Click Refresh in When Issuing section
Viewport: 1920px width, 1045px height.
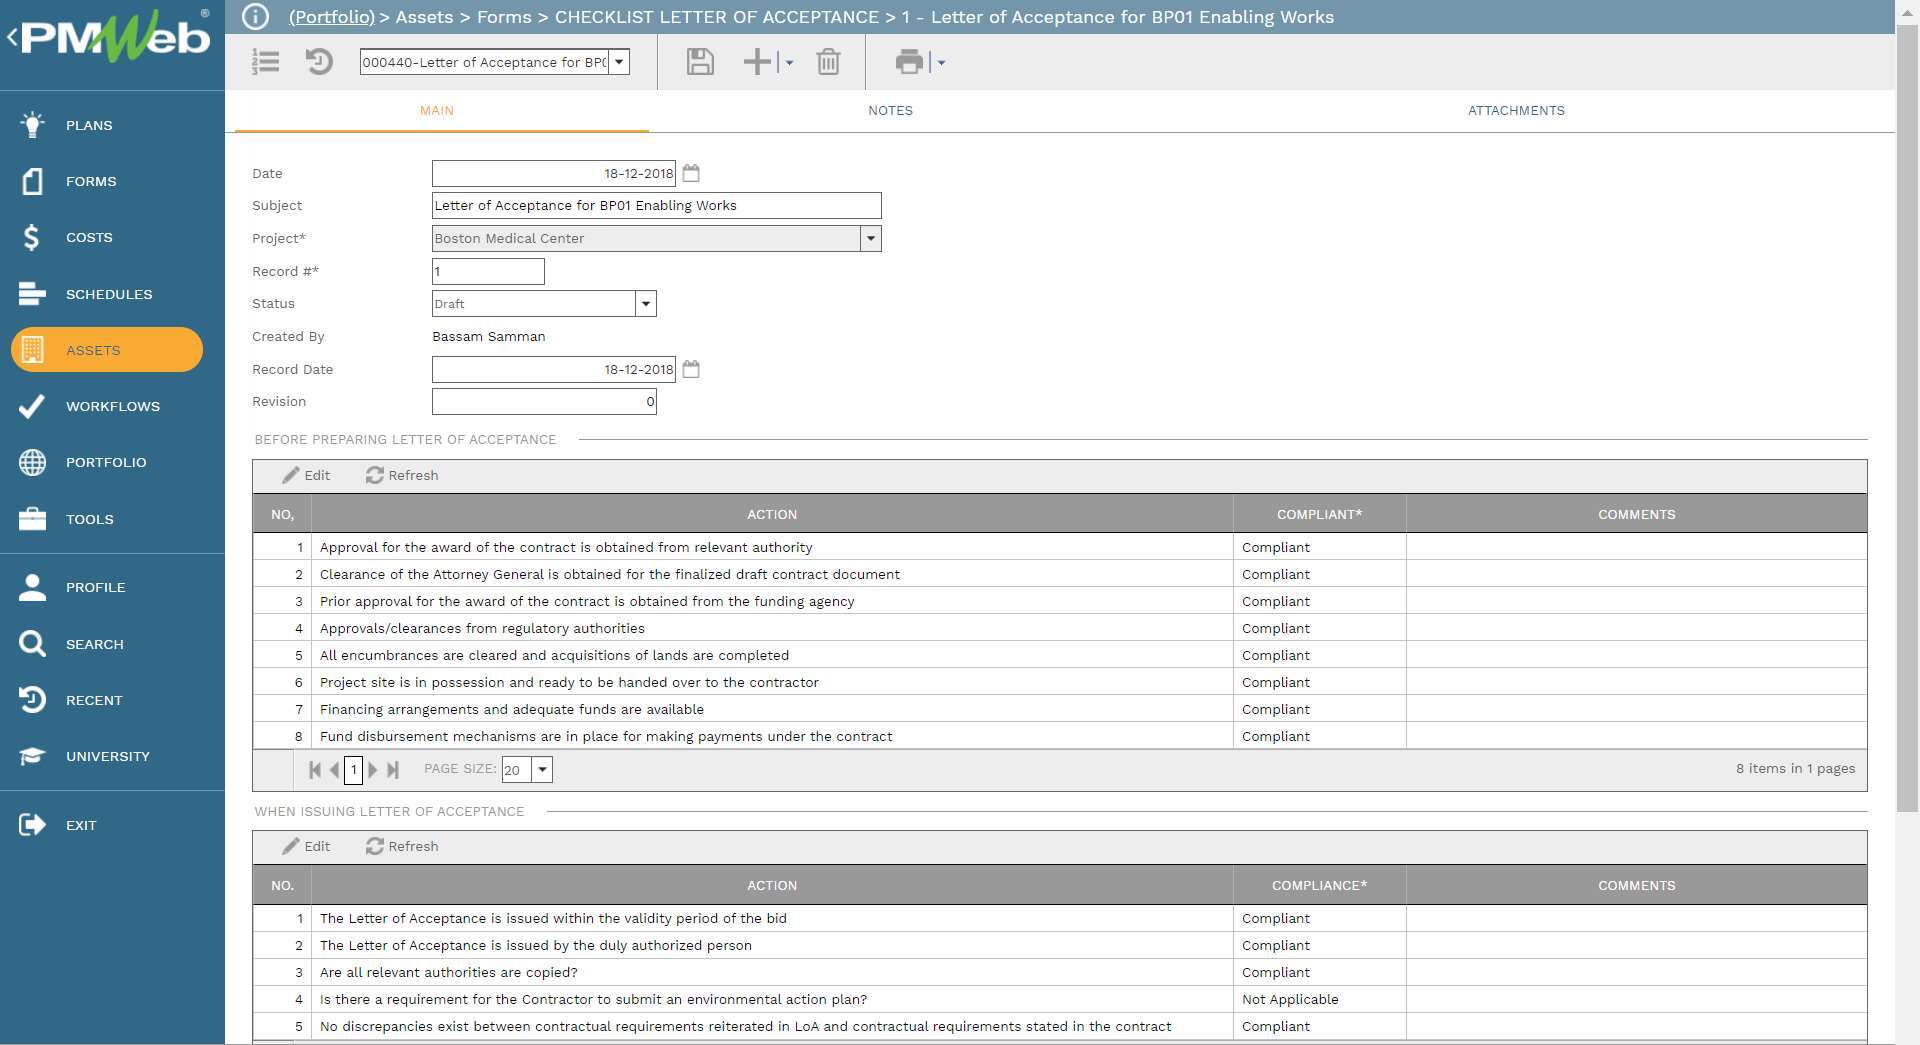(x=402, y=847)
